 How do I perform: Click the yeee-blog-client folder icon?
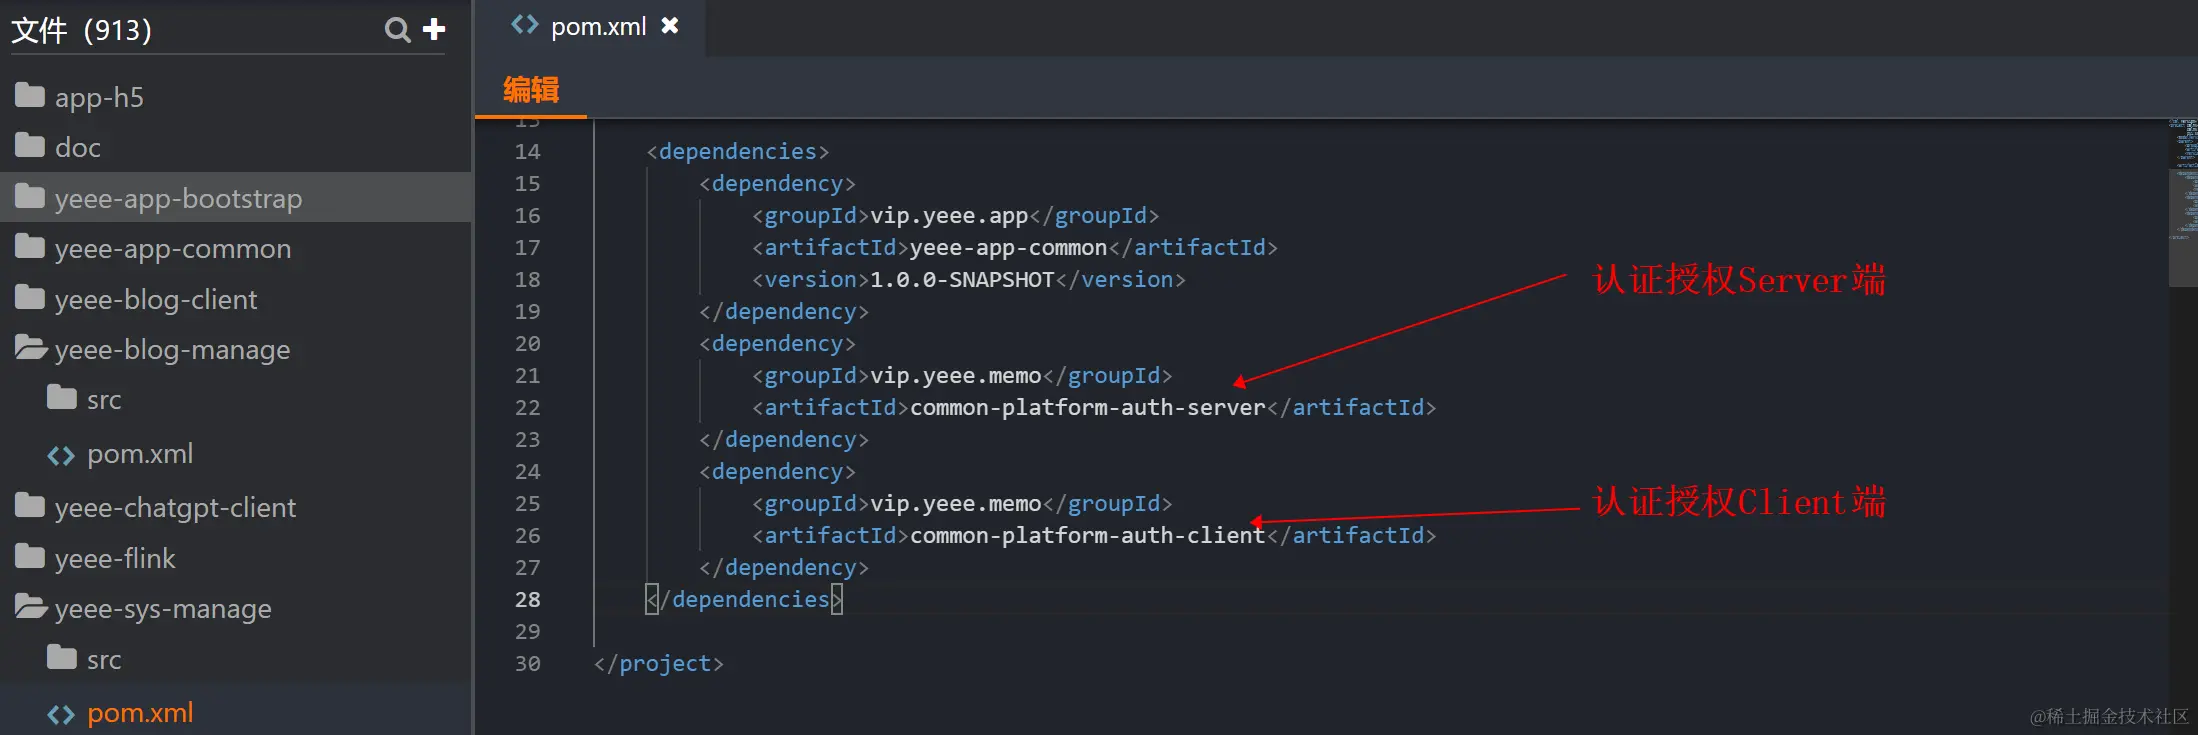click(30, 298)
